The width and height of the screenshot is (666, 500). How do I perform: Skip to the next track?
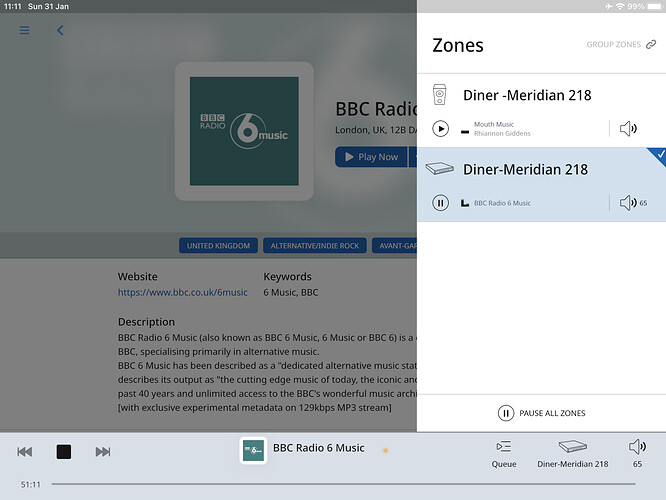click(x=103, y=452)
